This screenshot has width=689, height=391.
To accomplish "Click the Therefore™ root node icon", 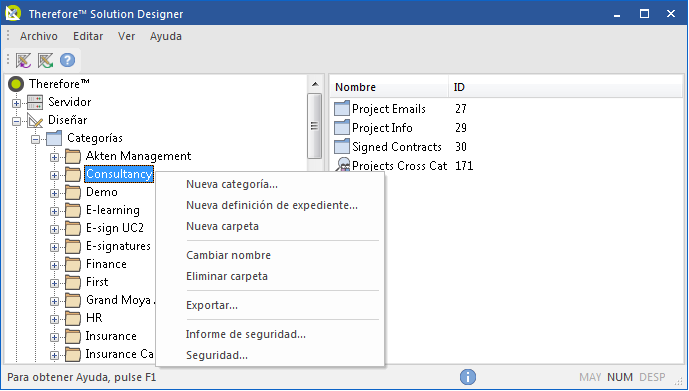I will coord(16,83).
